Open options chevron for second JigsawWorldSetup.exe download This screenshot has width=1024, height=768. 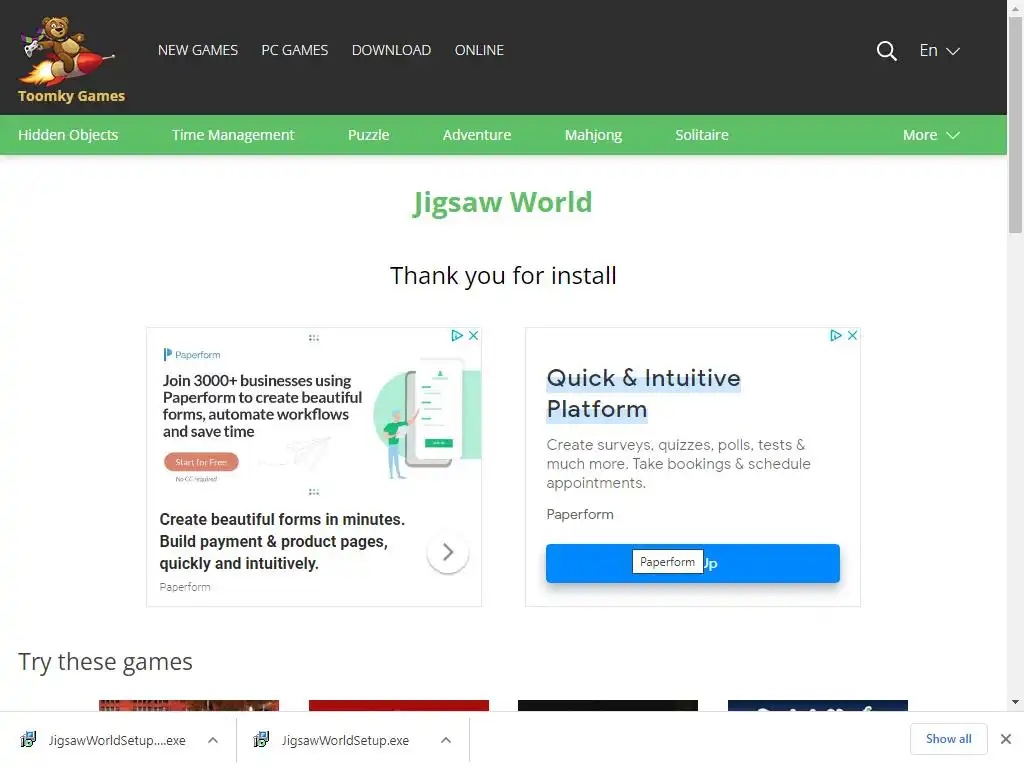[446, 740]
